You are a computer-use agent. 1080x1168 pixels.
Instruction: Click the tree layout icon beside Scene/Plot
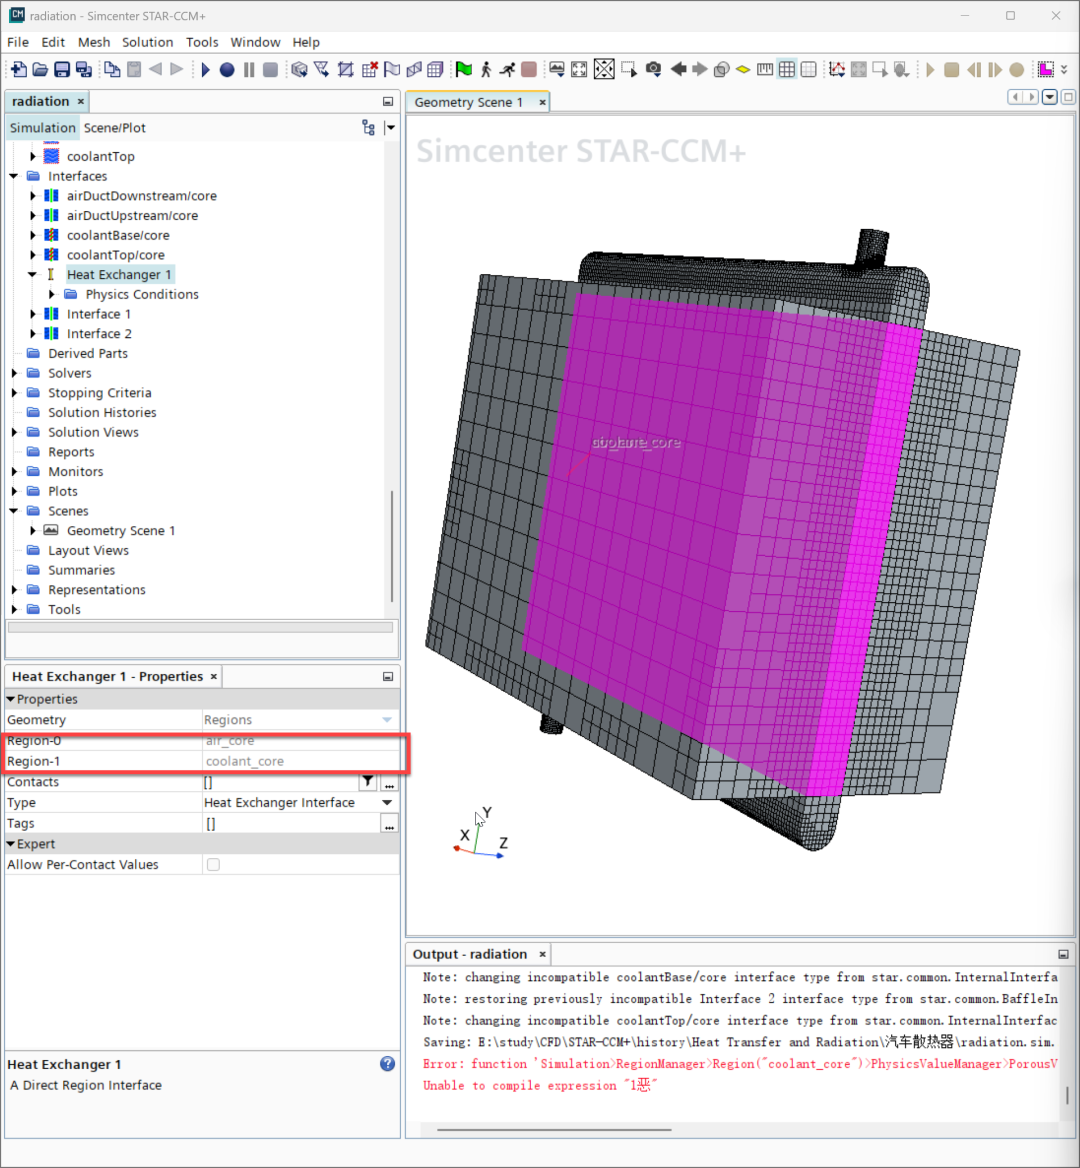tap(368, 127)
